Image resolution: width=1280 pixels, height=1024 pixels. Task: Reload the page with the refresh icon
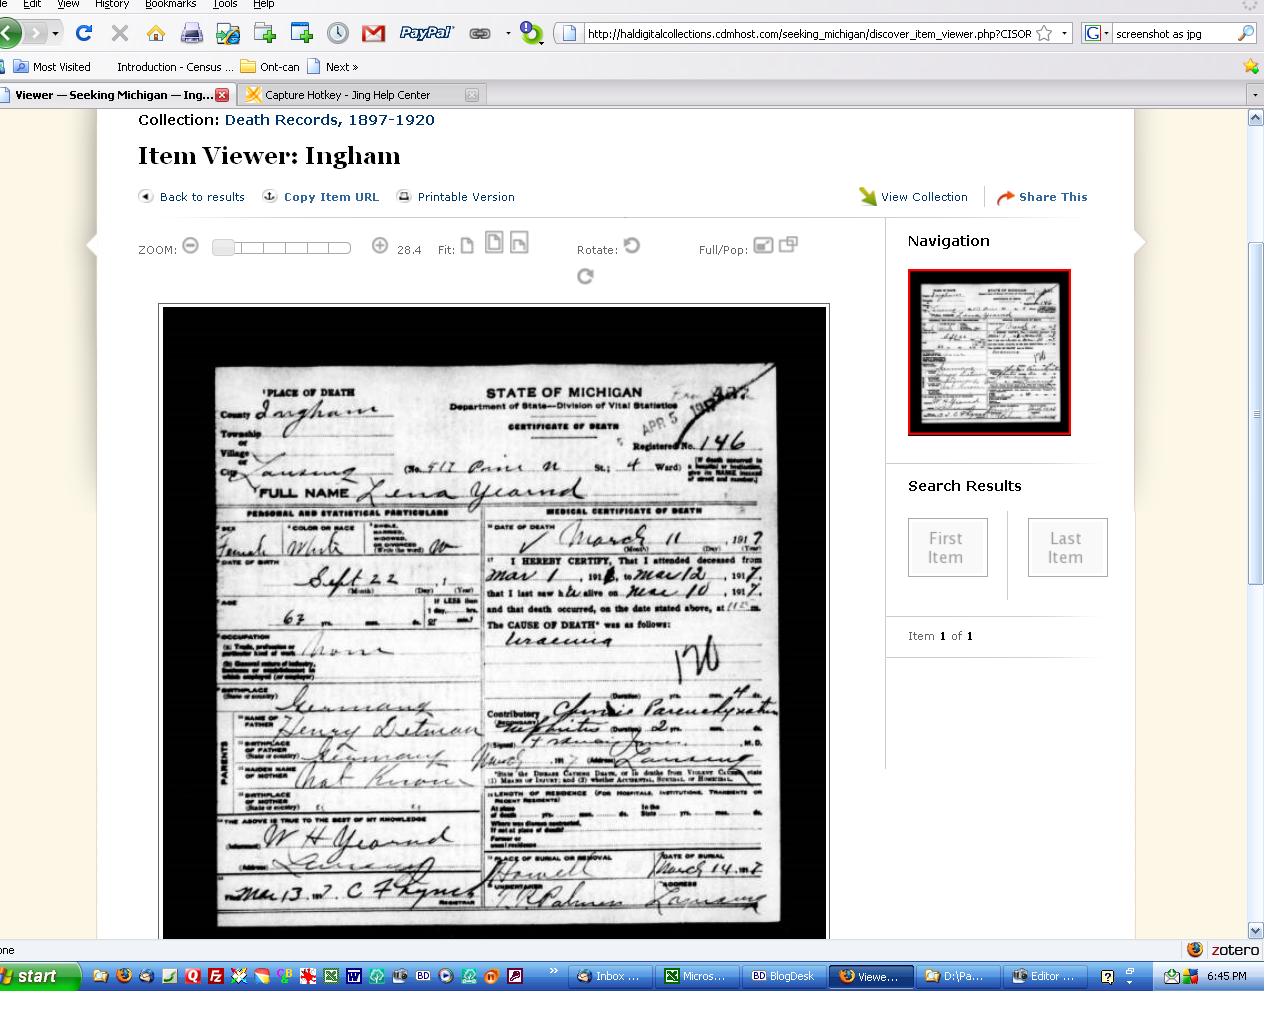tap(84, 33)
